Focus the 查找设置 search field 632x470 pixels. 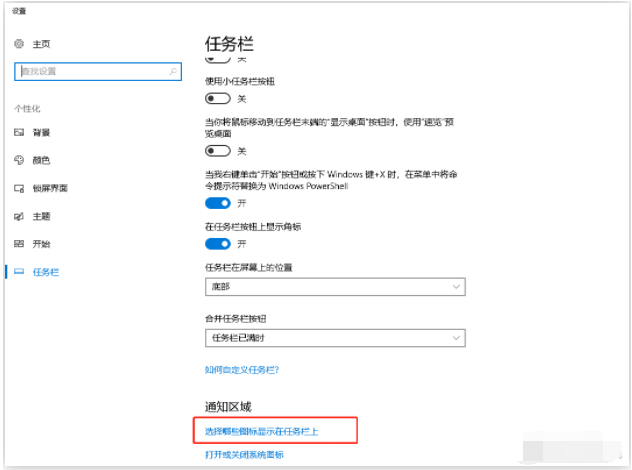98,71
